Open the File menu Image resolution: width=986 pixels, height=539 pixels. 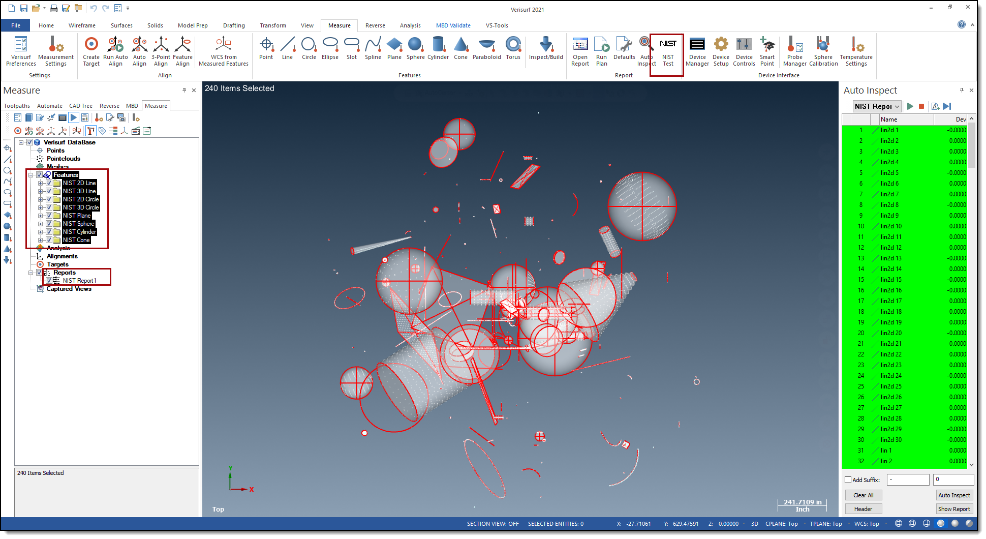(x=16, y=25)
